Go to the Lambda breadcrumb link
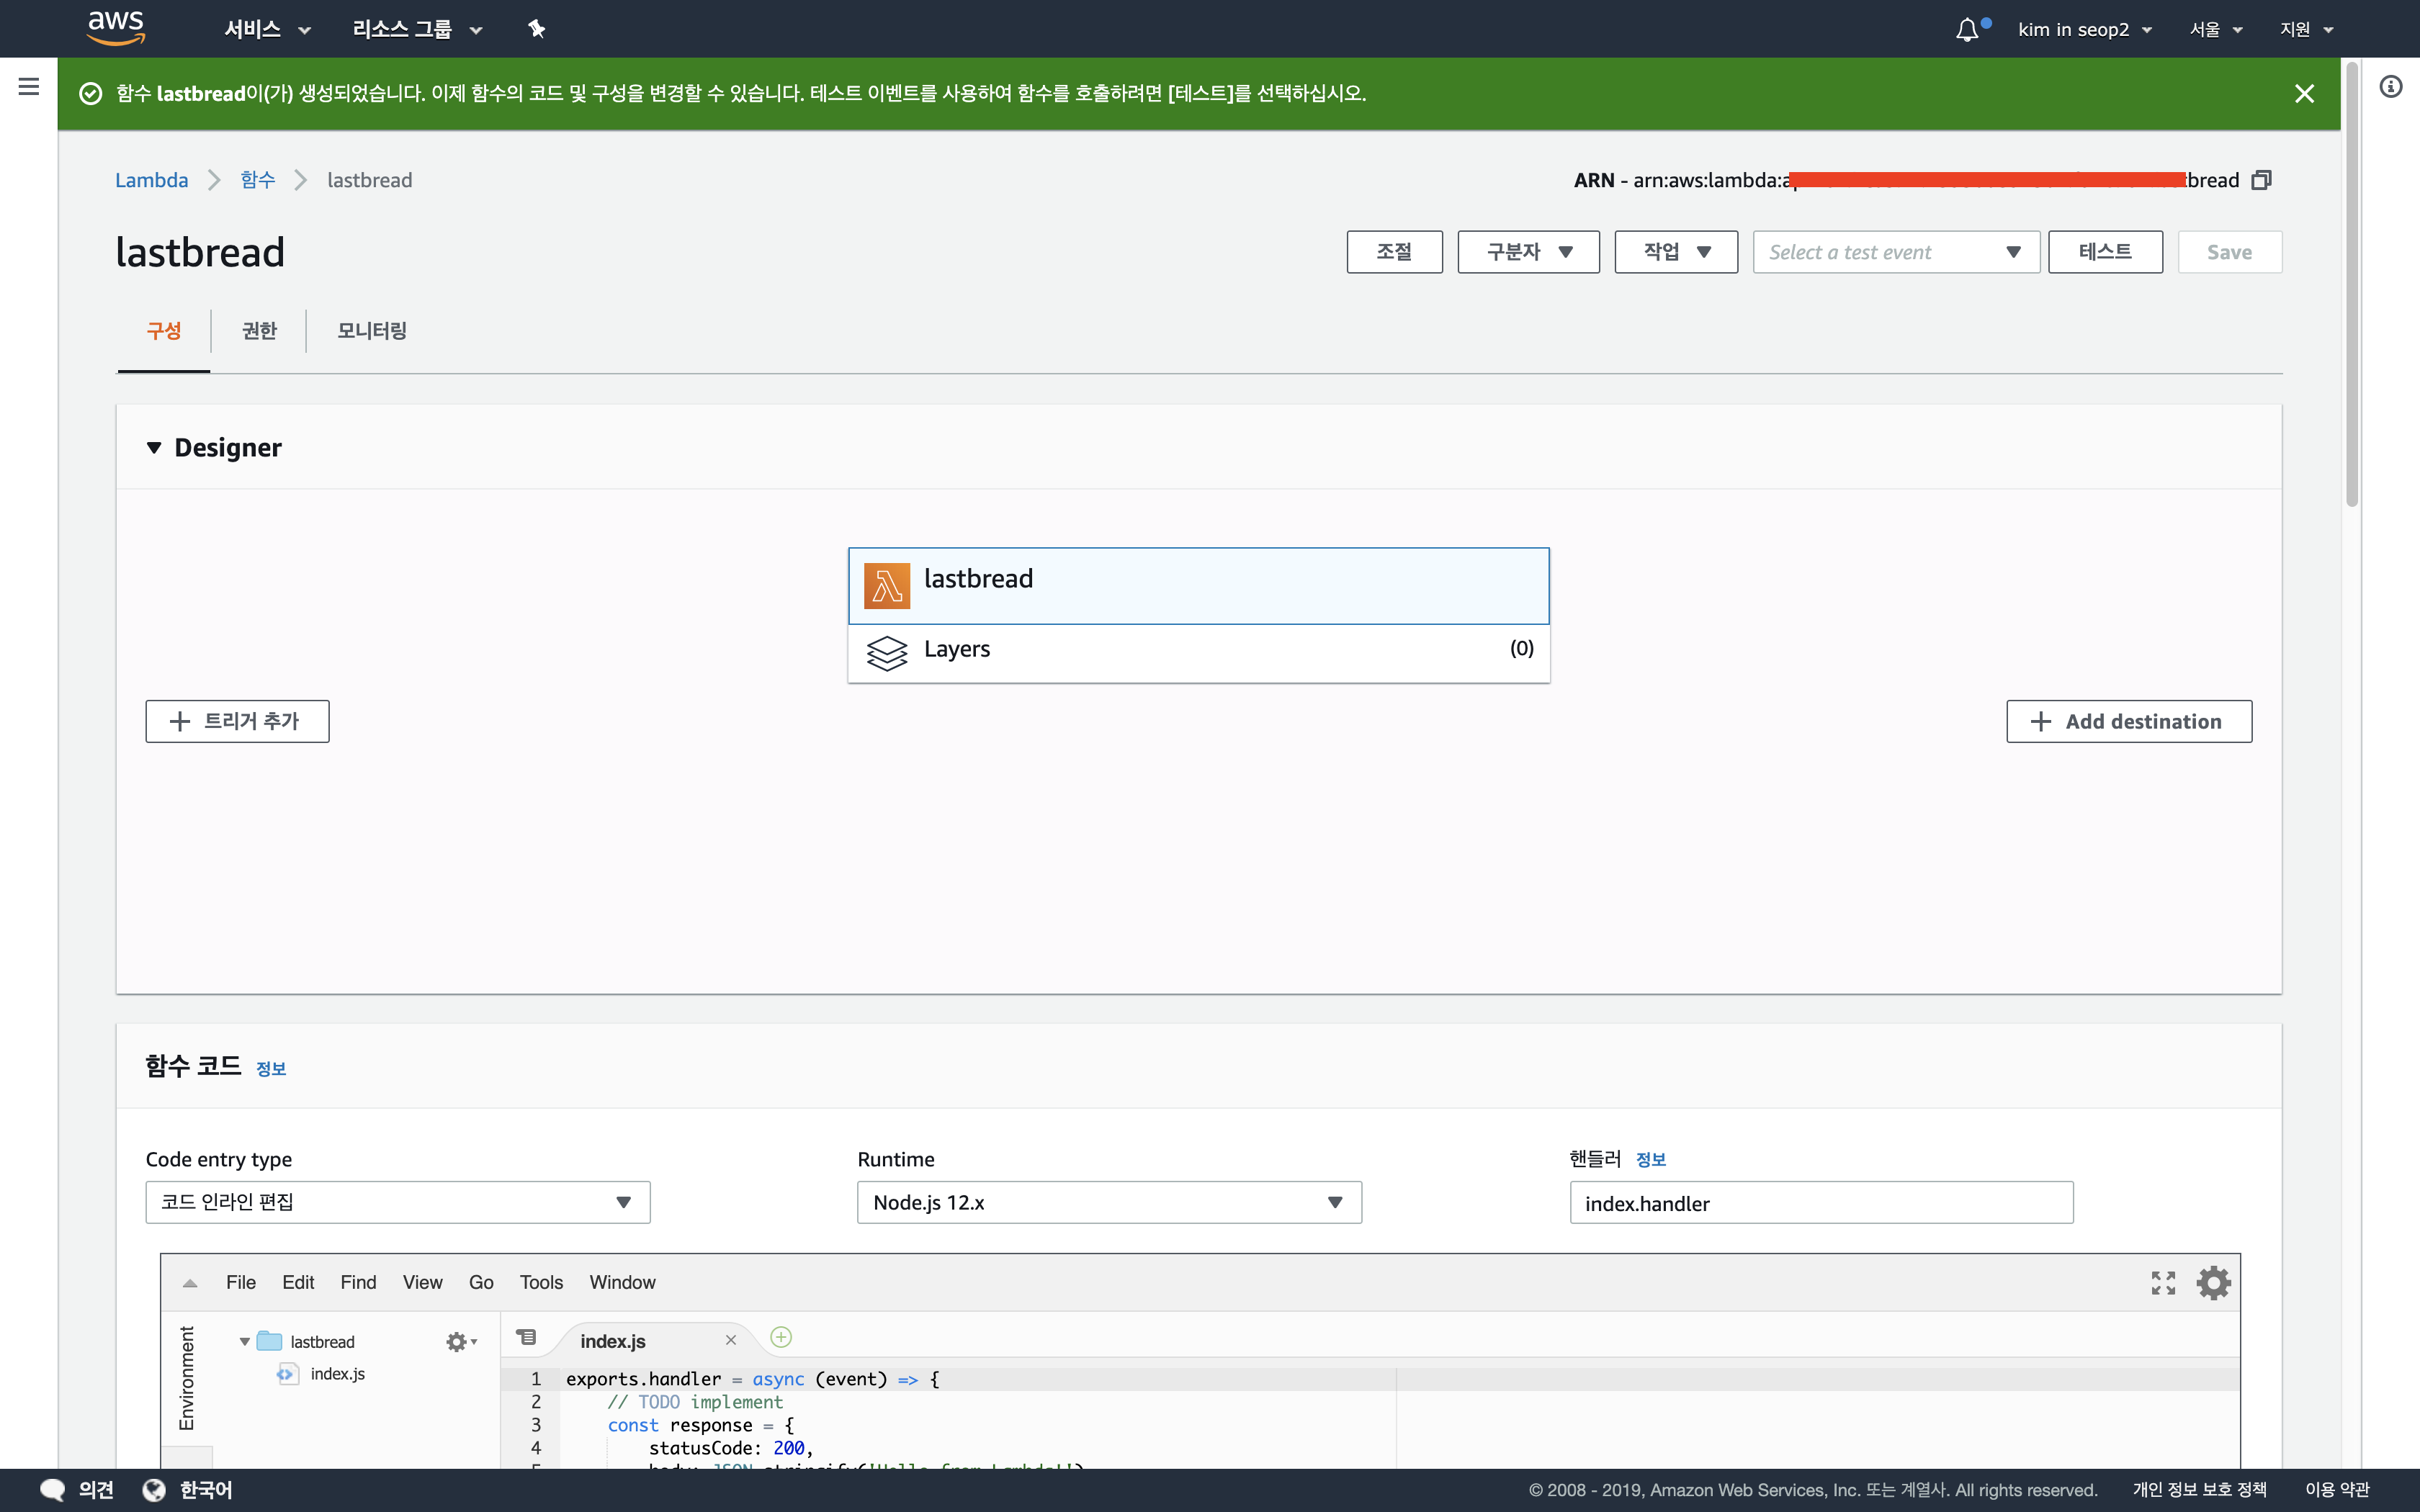This screenshot has width=2420, height=1512. coord(151,180)
